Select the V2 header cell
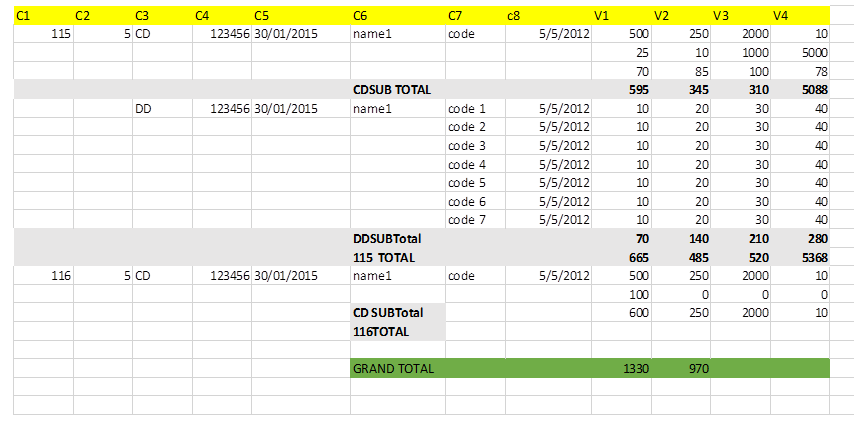 pos(681,16)
